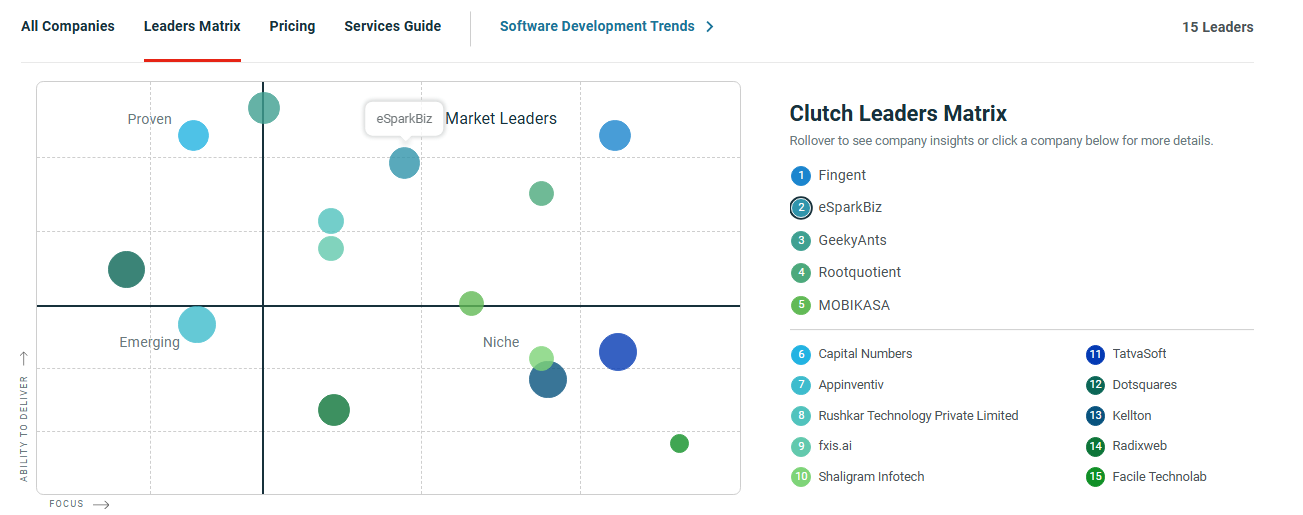Select the GeekyAnts legend name
Viewport: 1303px width, 515px height.
click(x=852, y=241)
